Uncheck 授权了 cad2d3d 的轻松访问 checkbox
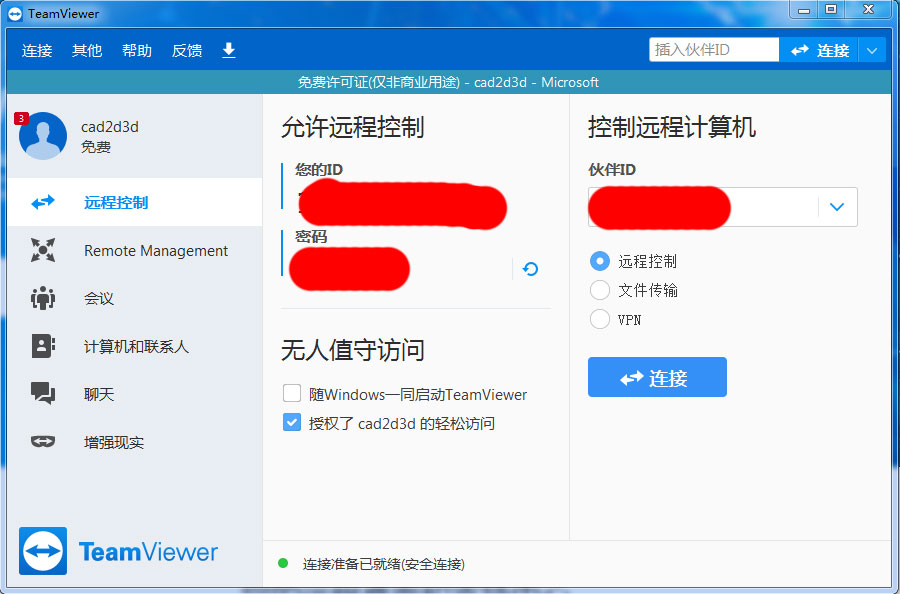This screenshot has width=900, height=594. (292, 423)
